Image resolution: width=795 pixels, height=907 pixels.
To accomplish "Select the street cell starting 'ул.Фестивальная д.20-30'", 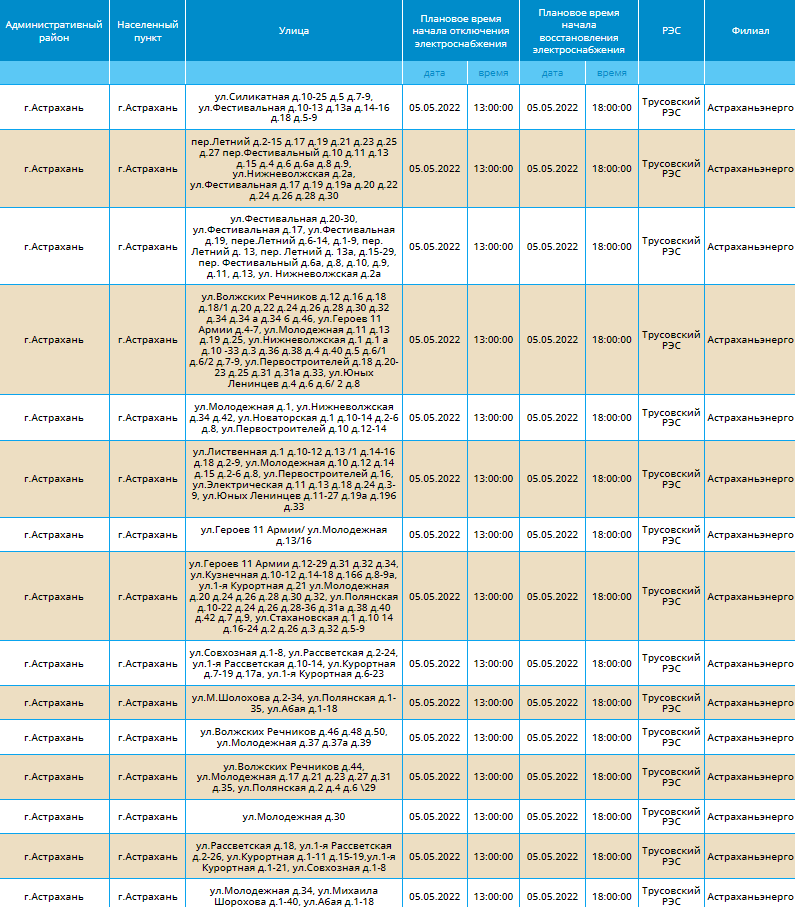I will pyautogui.click(x=294, y=246).
